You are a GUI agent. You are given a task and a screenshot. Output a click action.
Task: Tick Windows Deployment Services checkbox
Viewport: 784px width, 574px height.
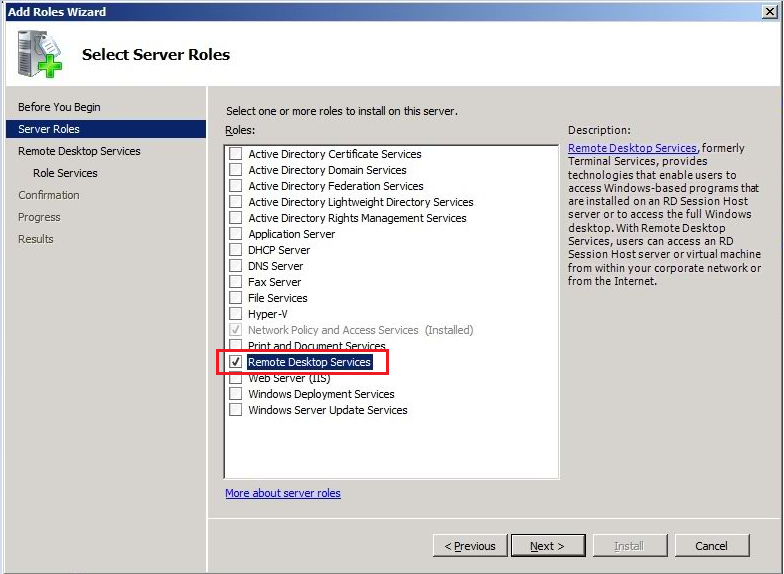tap(236, 394)
